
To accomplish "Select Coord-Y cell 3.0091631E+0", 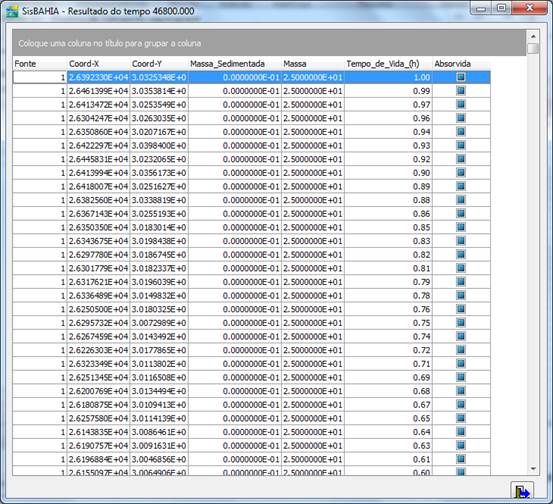I will 159,446.
